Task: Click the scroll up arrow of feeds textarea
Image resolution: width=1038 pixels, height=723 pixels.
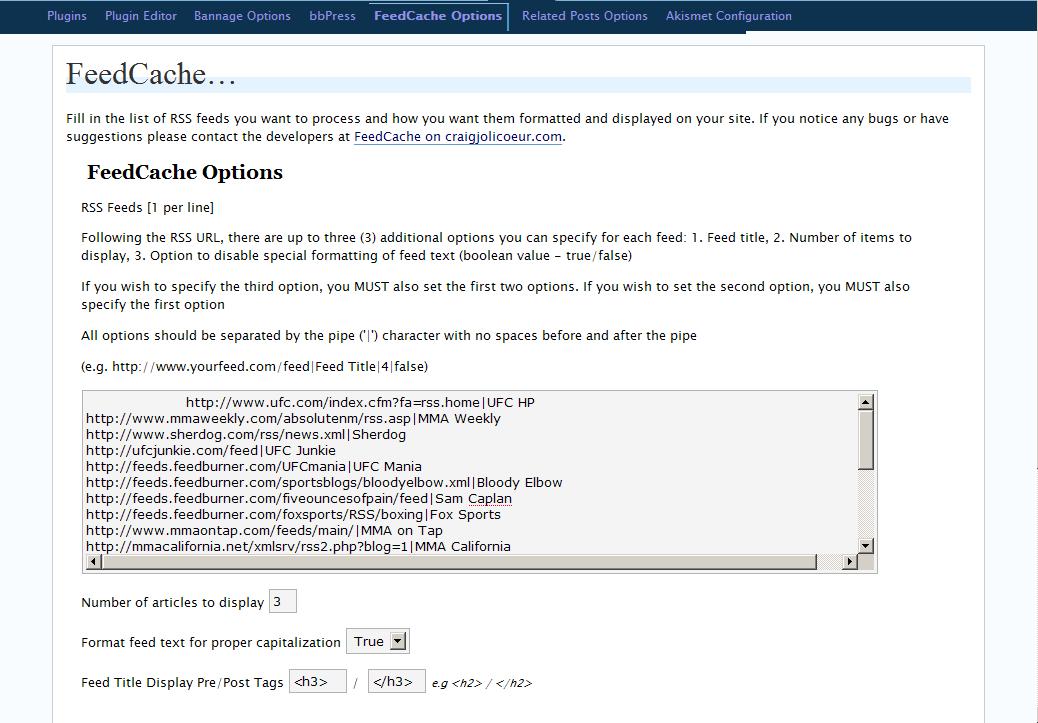Action: pos(866,402)
